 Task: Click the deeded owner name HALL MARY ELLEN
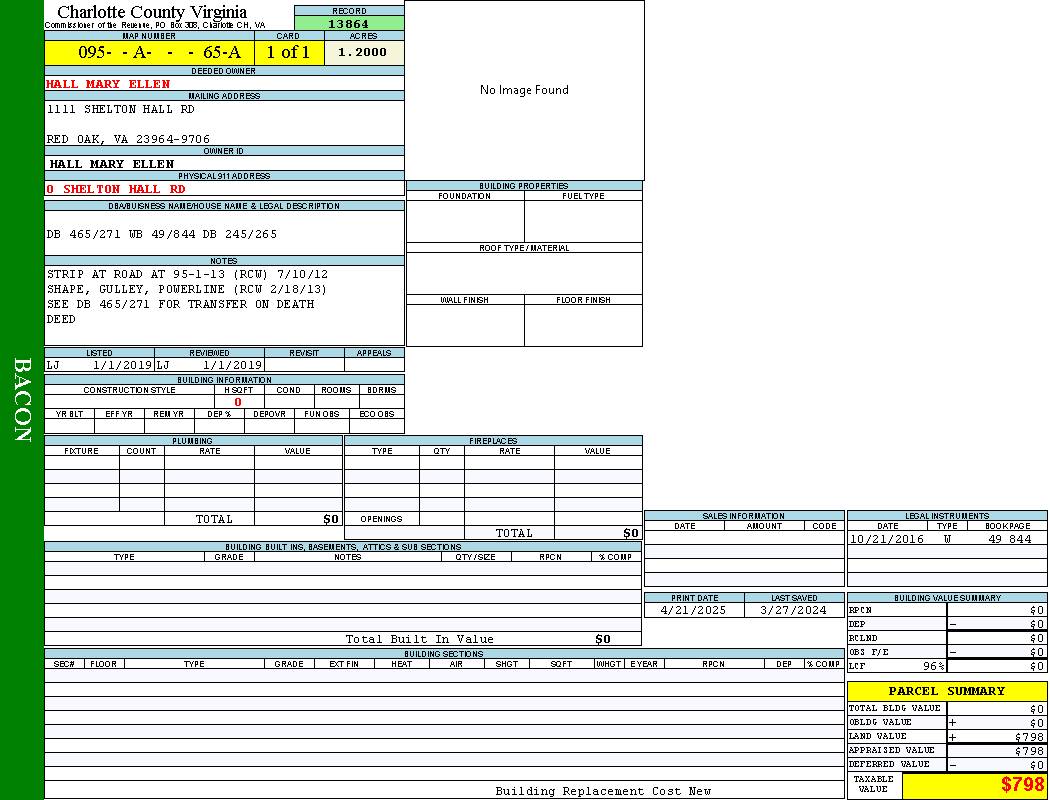pyautogui.click(x=108, y=84)
